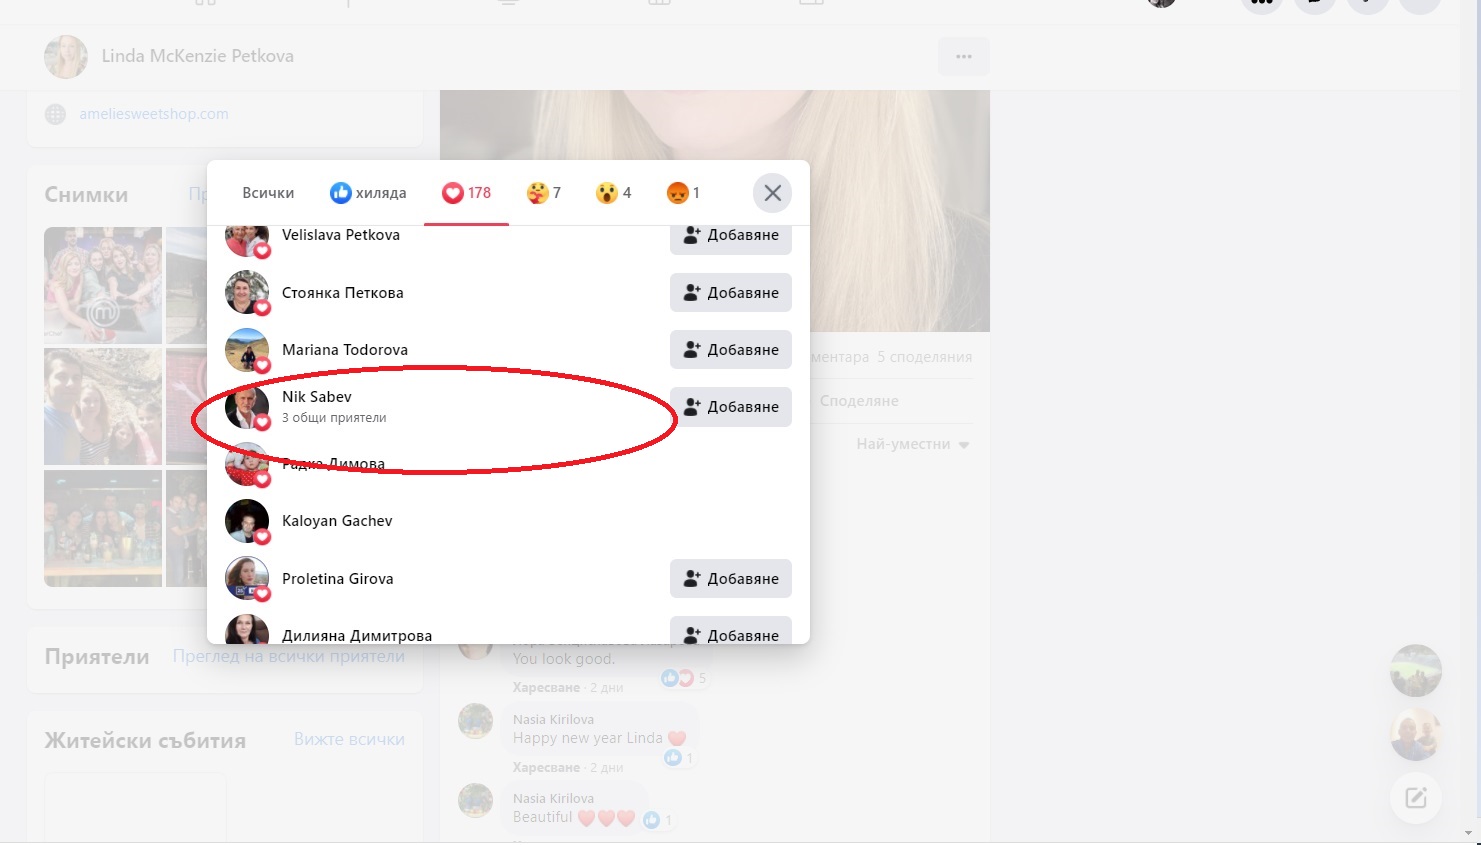The width and height of the screenshot is (1481, 845).
Task: Add Proletina Girova as a friend
Action: 730,579
